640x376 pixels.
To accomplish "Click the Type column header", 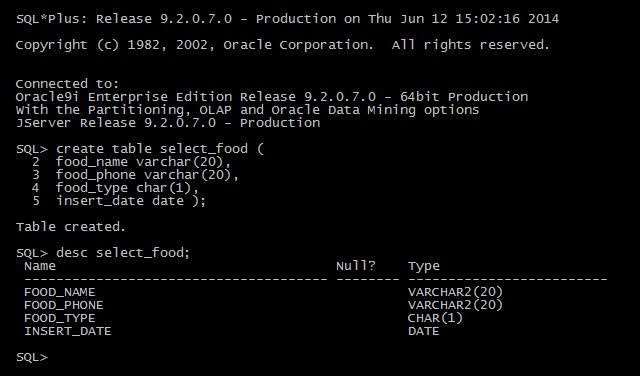I will tap(424, 267).
